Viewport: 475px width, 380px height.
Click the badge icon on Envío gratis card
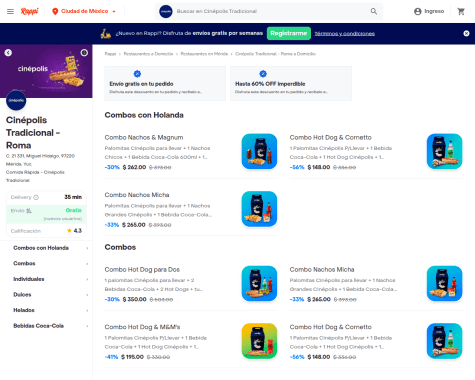tap(137, 74)
